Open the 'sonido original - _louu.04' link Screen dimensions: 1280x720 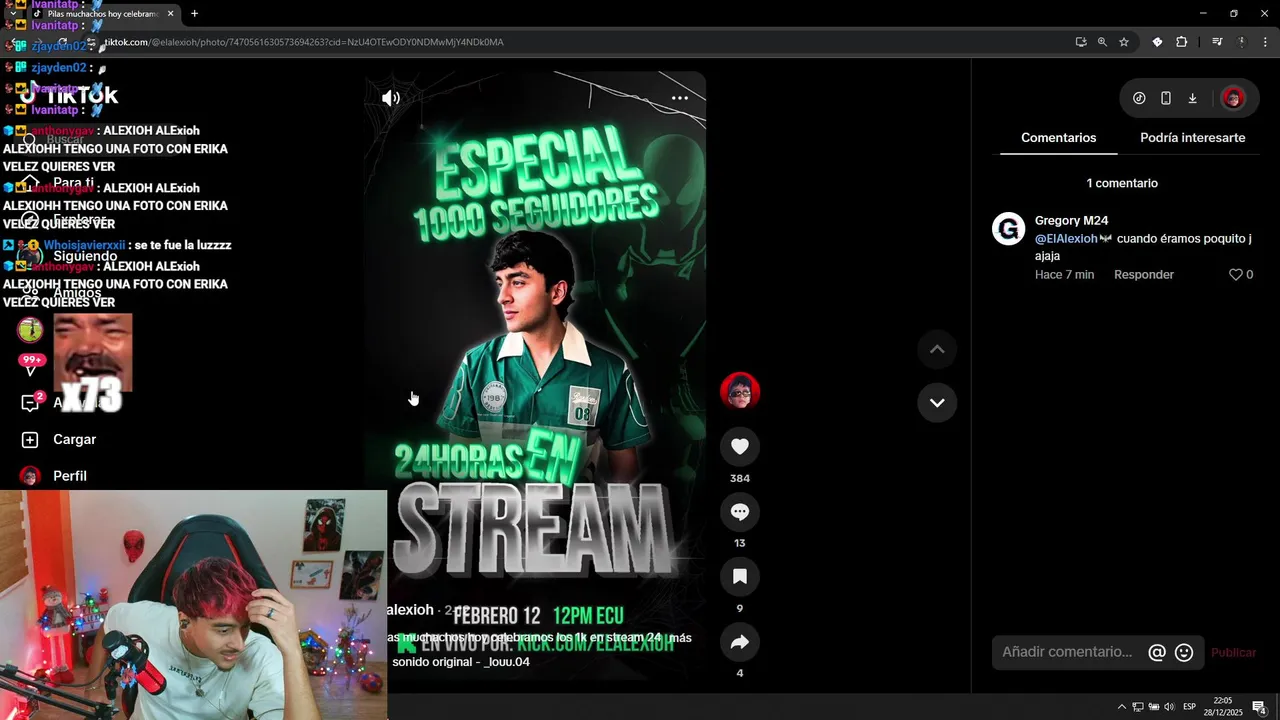[461, 662]
